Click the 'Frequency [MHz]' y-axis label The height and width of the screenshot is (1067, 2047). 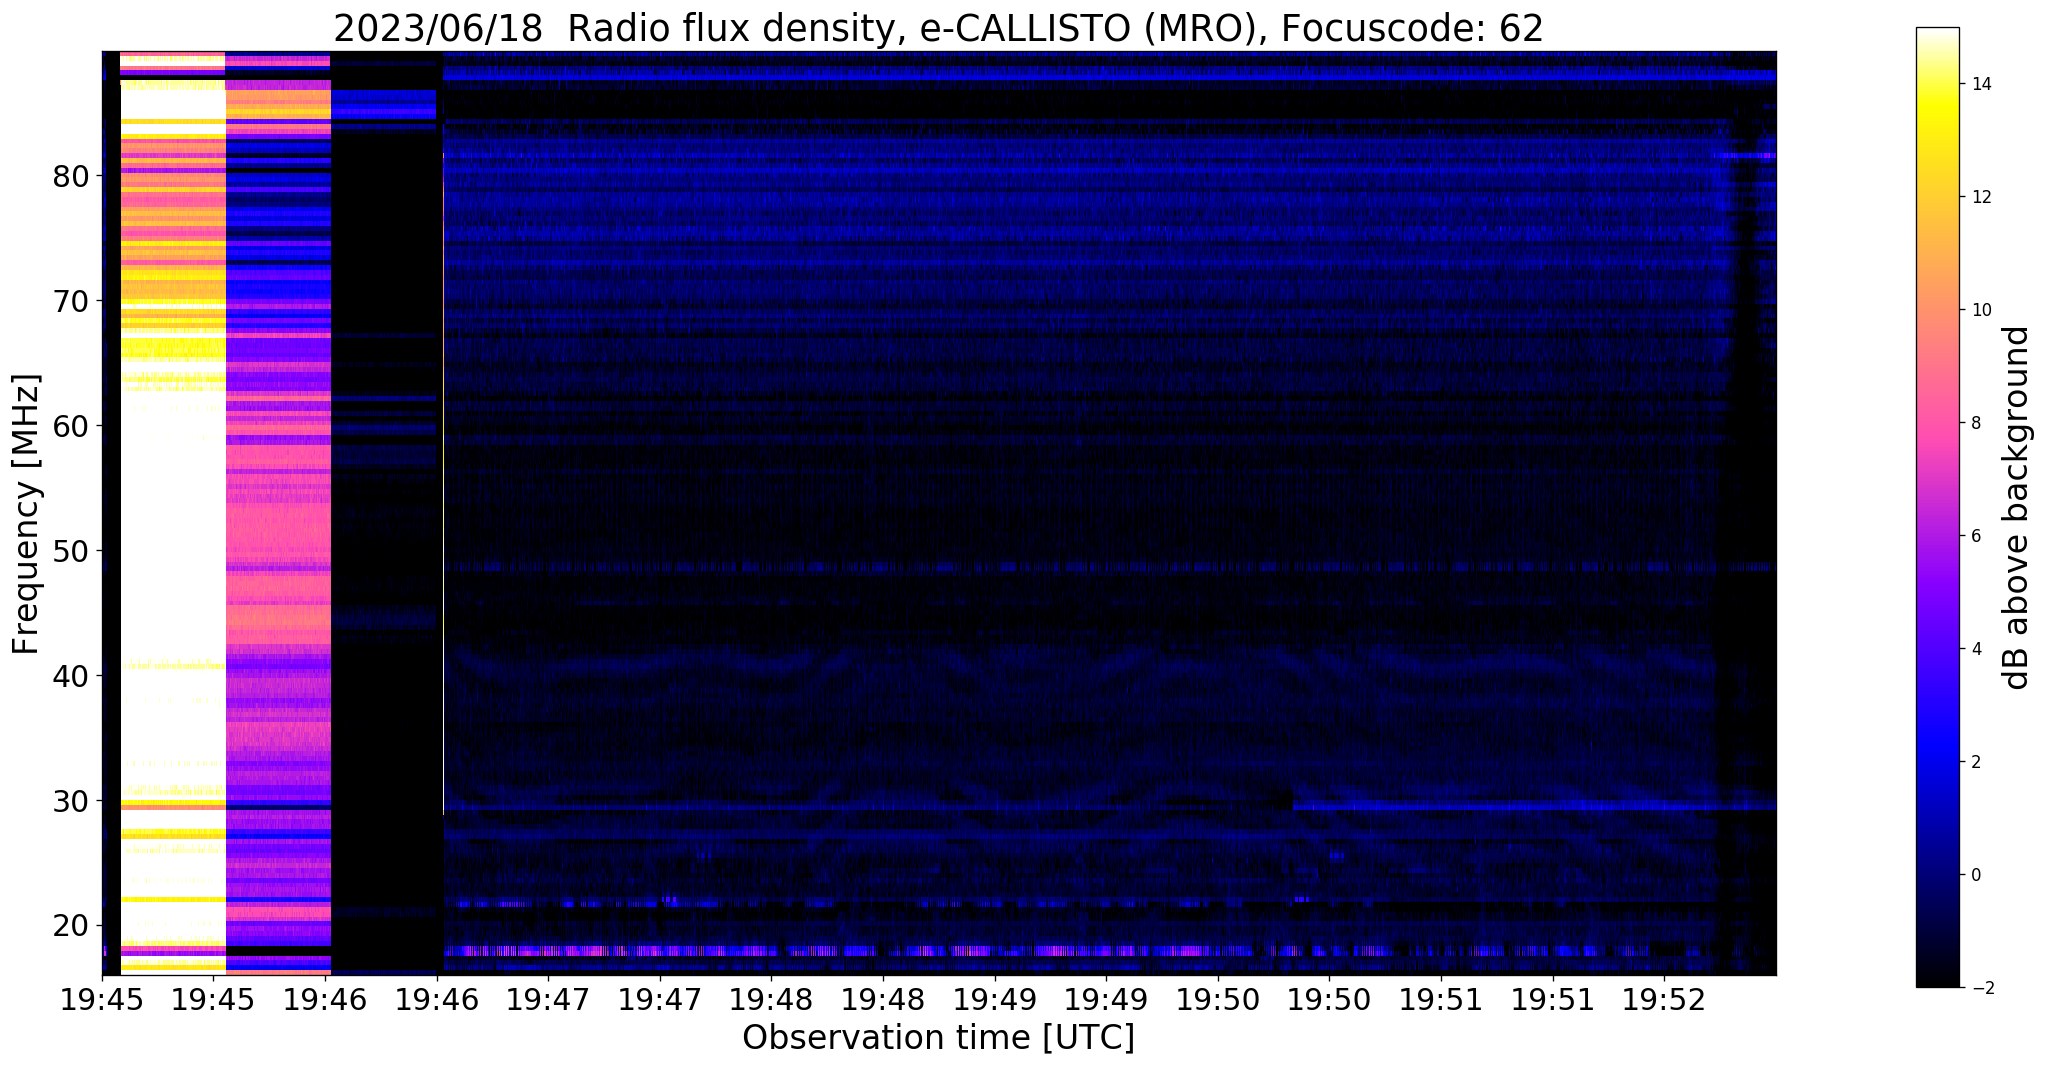click(27, 514)
